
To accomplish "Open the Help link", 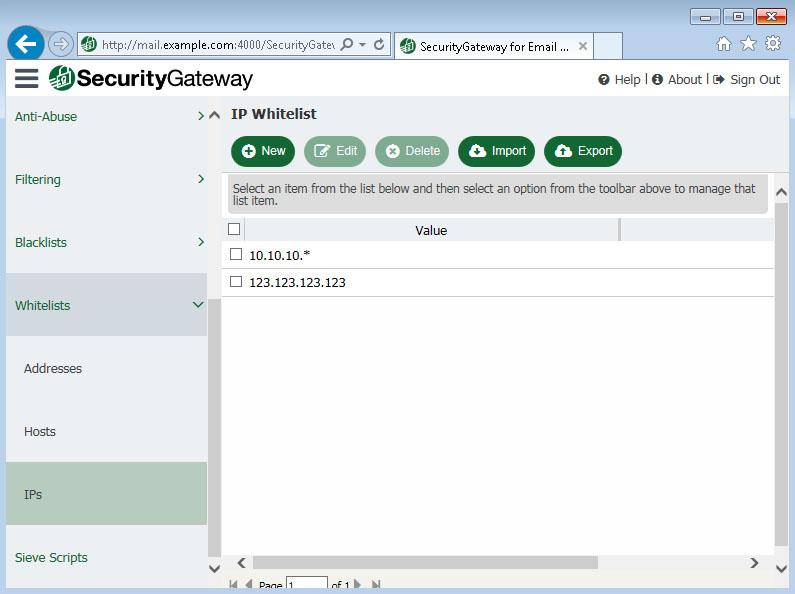I will click(619, 80).
